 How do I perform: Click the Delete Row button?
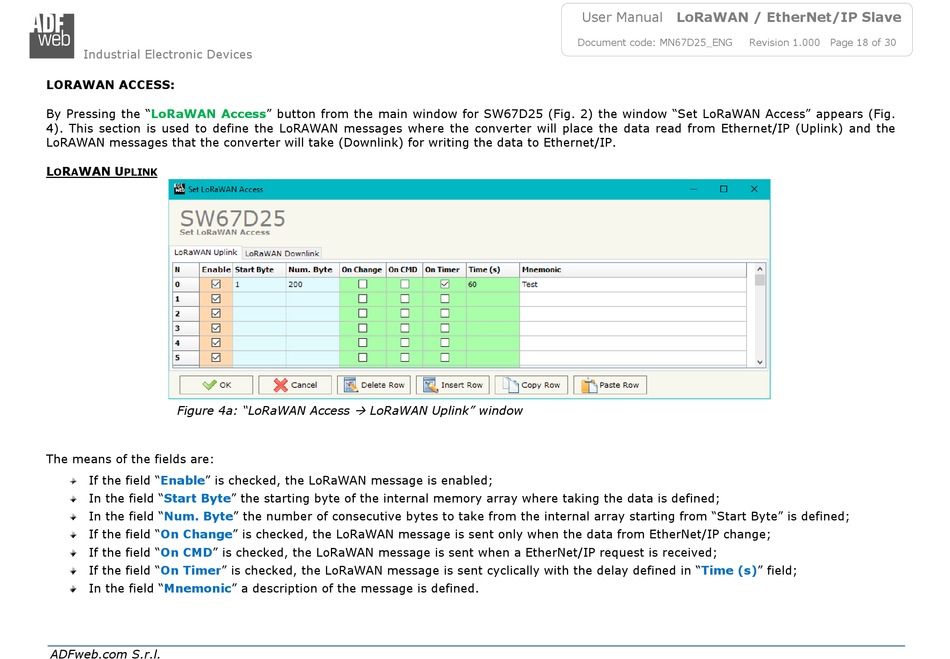click(374, 385)
